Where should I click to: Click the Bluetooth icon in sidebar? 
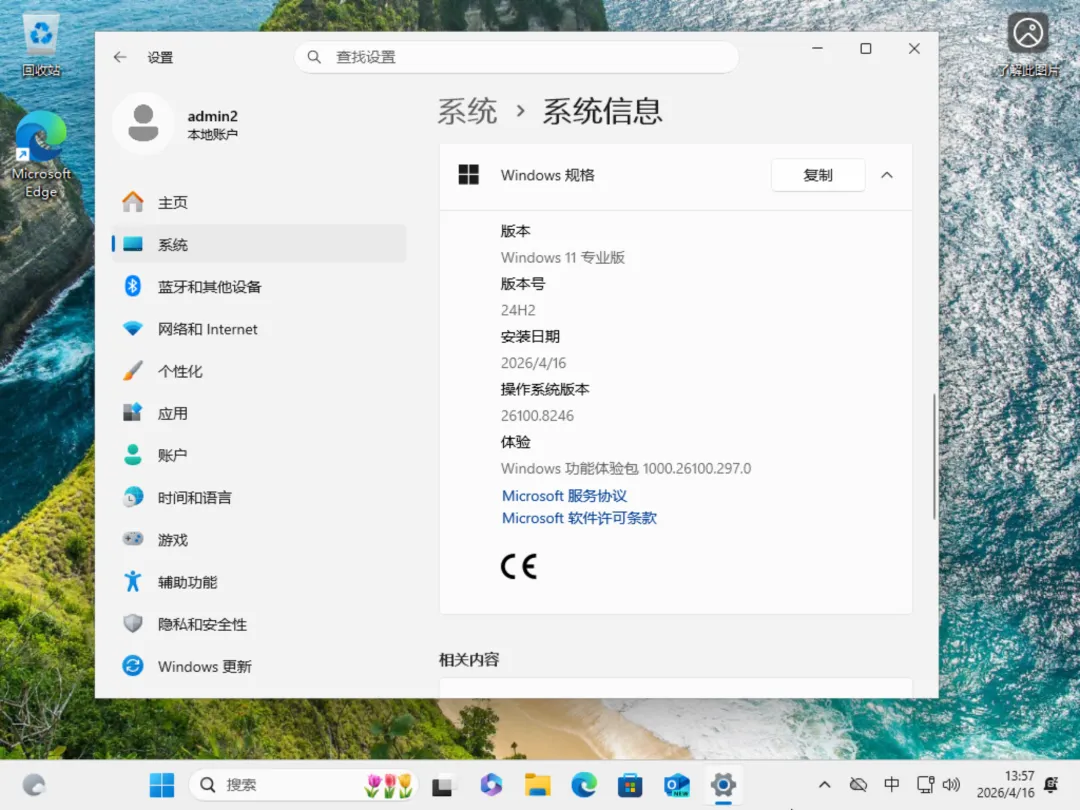pos(132,286)
